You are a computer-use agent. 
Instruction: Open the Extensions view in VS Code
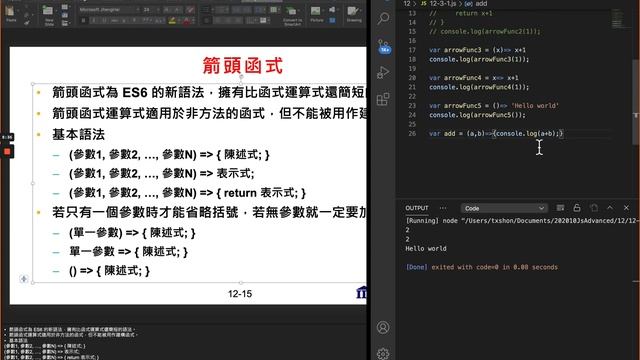(x=383, y=99)
